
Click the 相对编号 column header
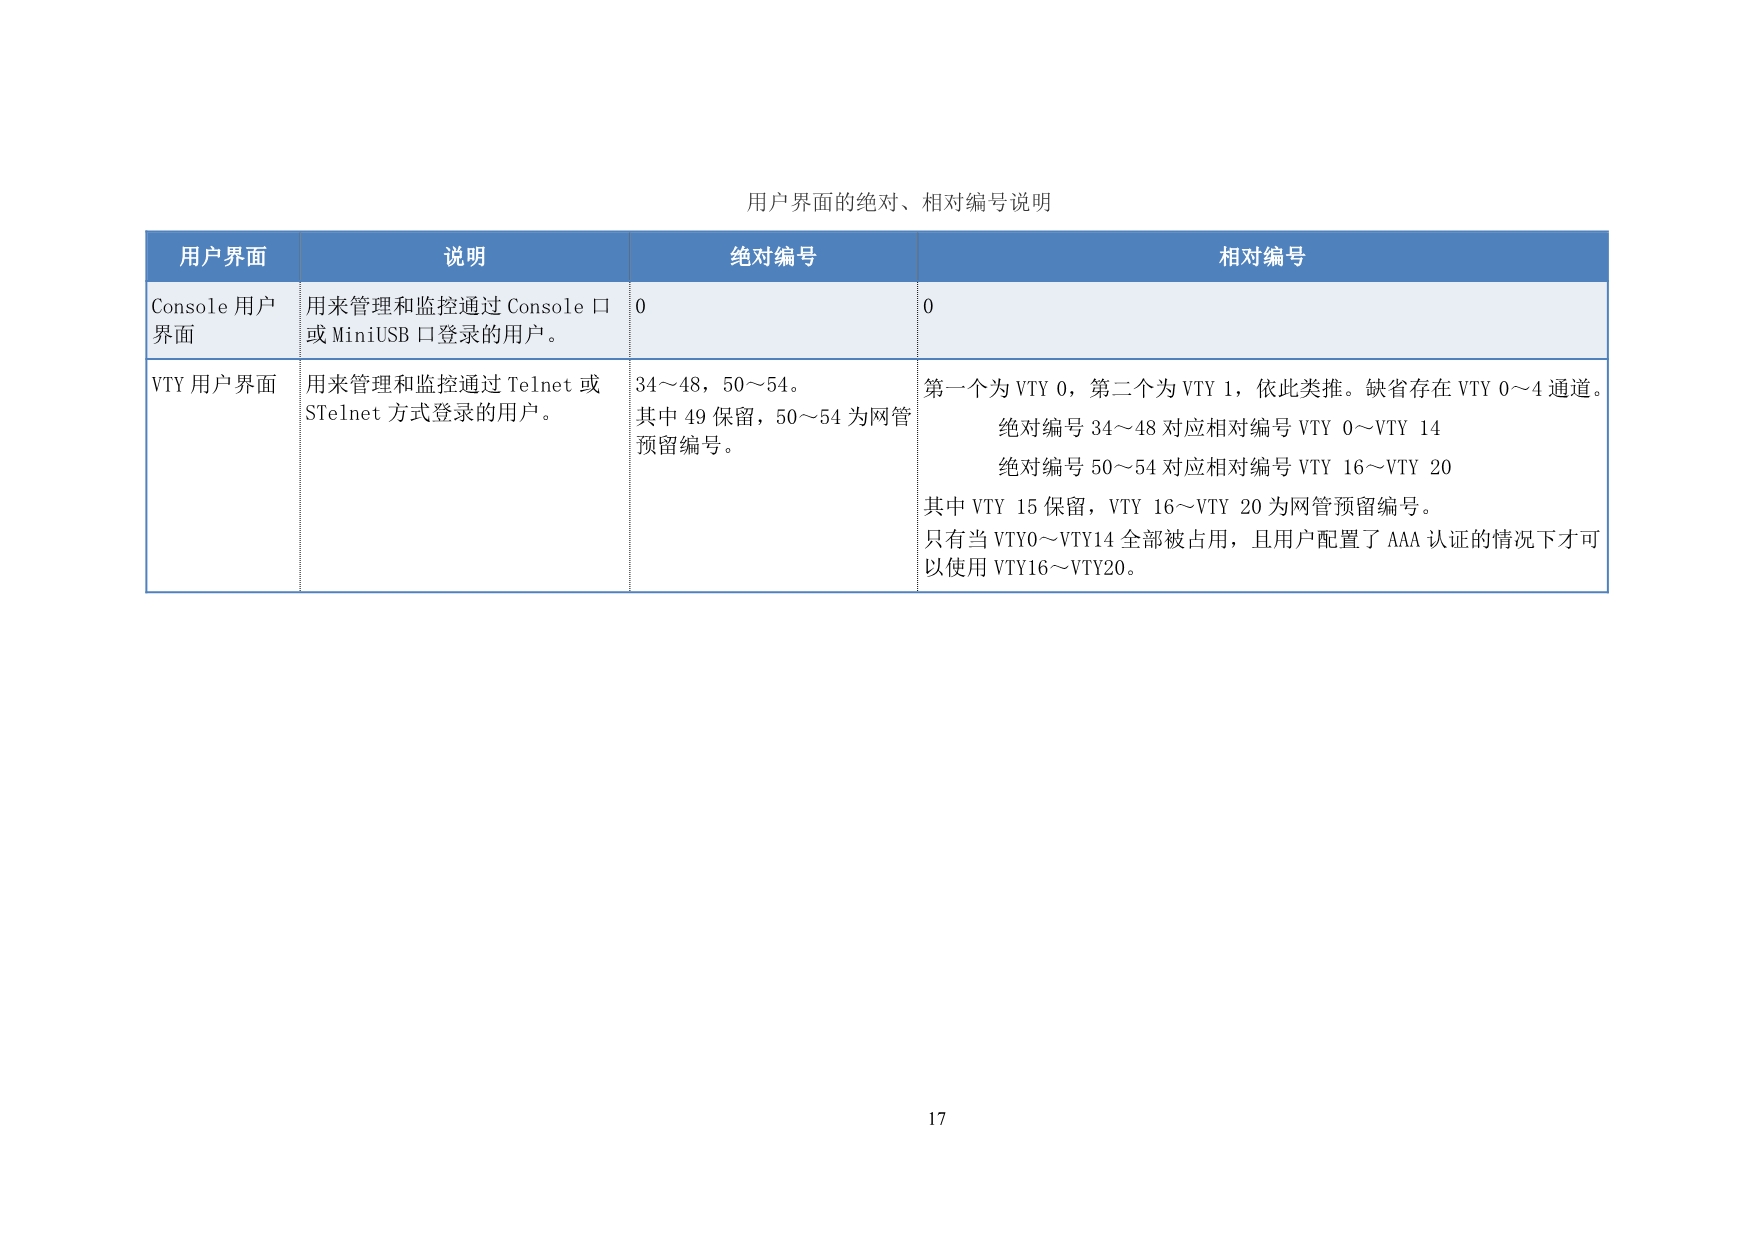pos(1262,257)
